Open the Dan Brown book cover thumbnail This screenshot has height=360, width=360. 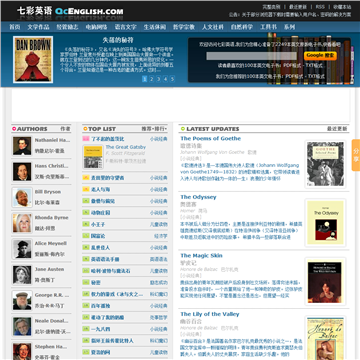(x=33, y=59)
